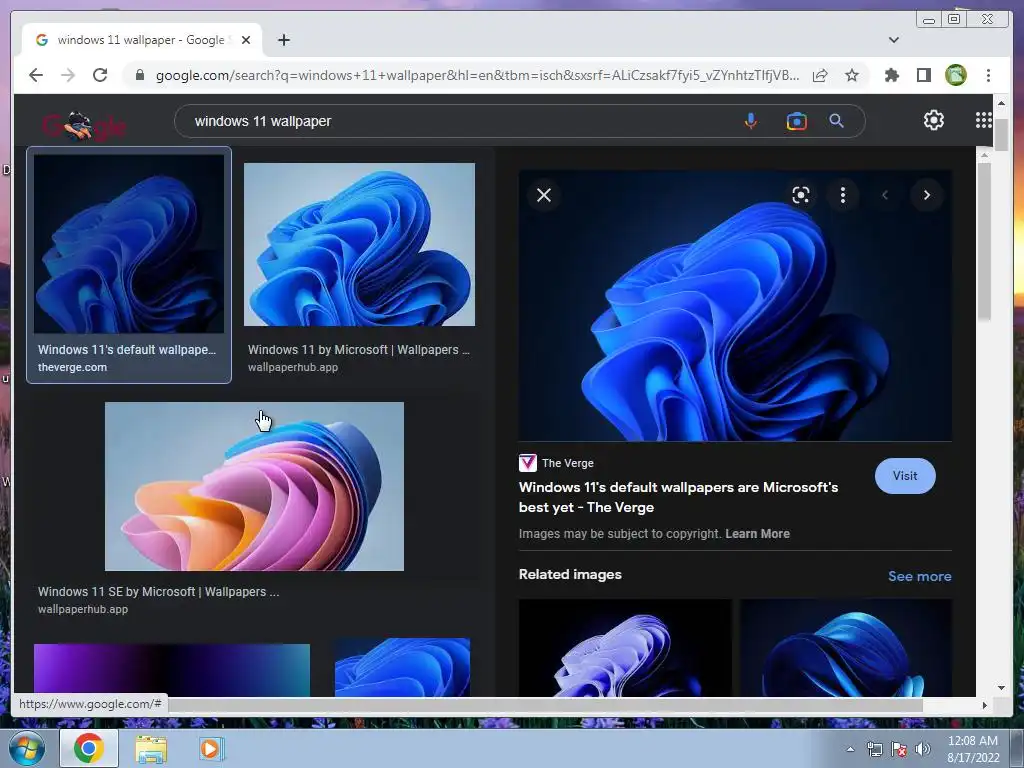This screenshot has height=768, width=1024.
Task: Open Windows Media Player from taskbar
Action: click(211, 749)
